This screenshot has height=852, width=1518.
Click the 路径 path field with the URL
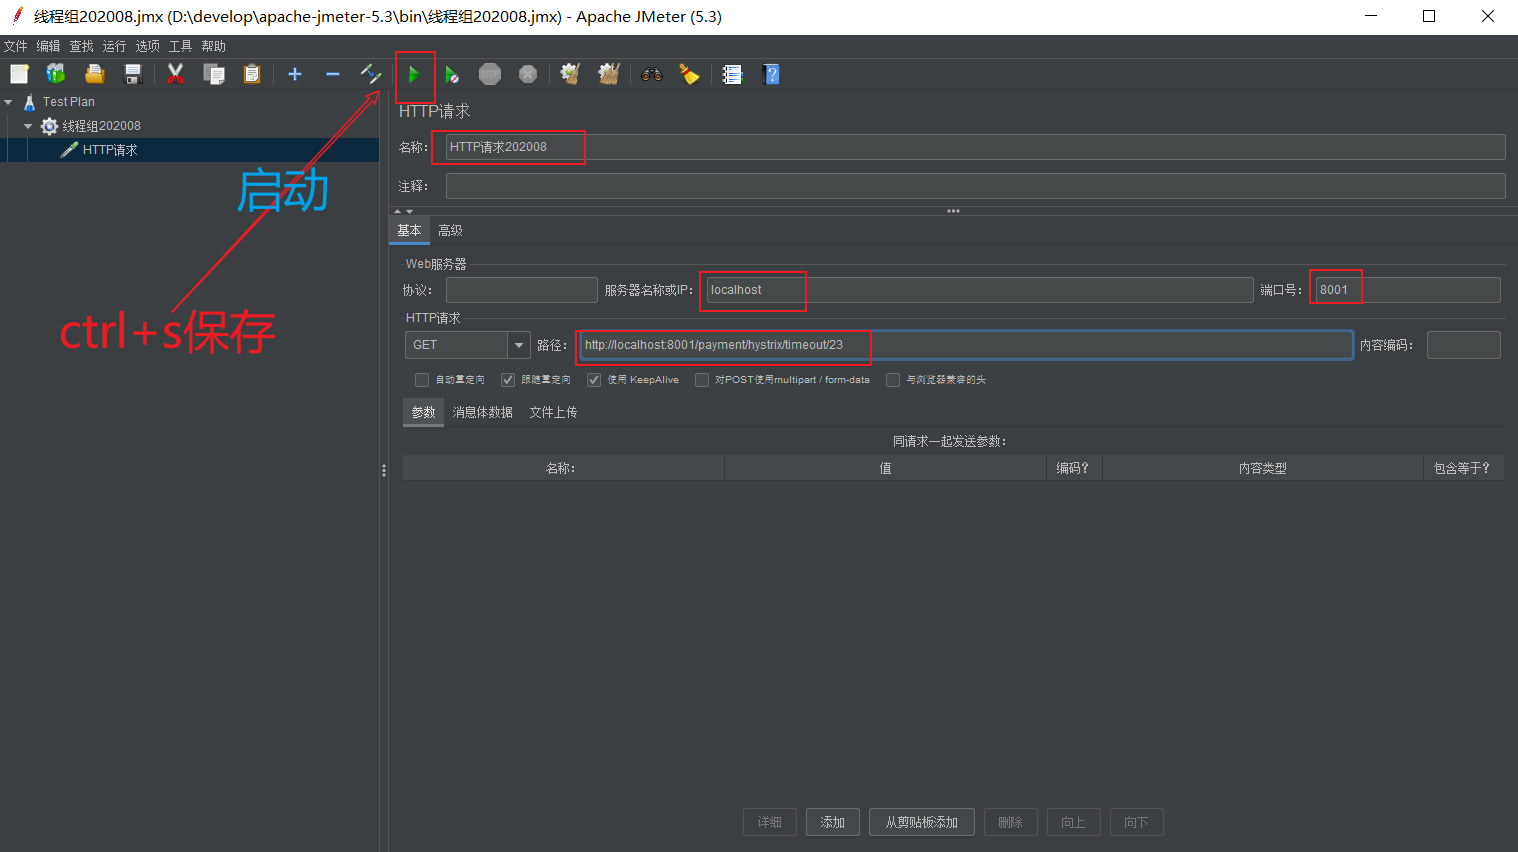966,345
